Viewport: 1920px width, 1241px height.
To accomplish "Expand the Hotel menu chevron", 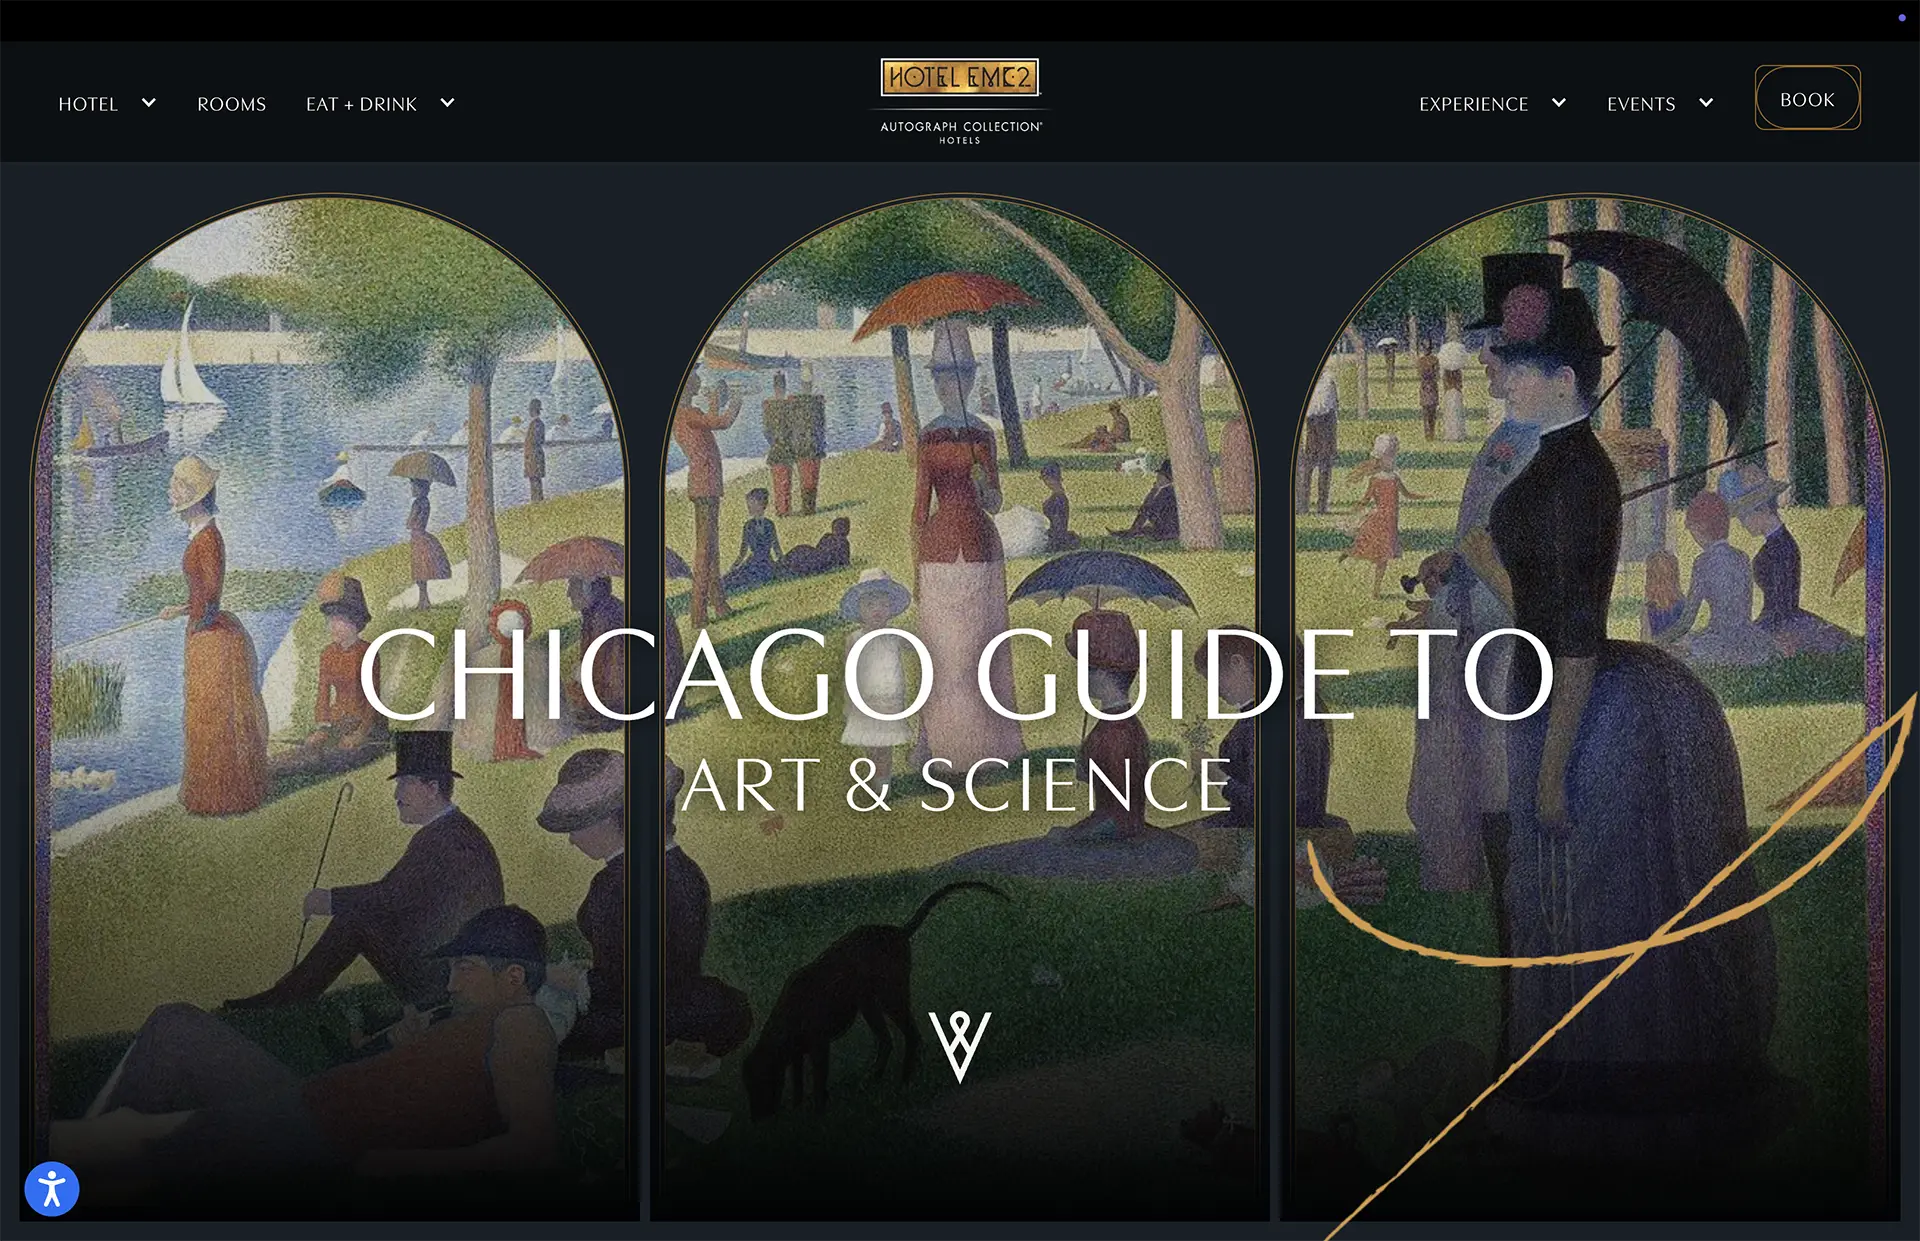I will click(x=149, y=103).
